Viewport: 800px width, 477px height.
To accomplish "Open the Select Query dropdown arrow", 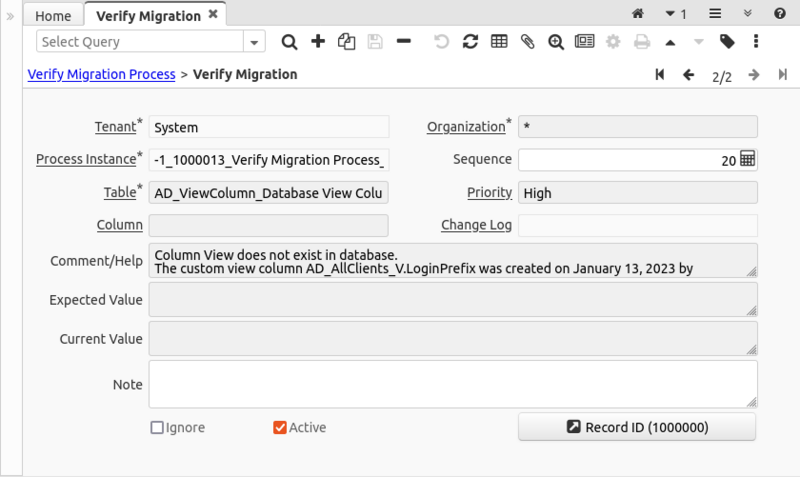I will [x=254, y=42].
